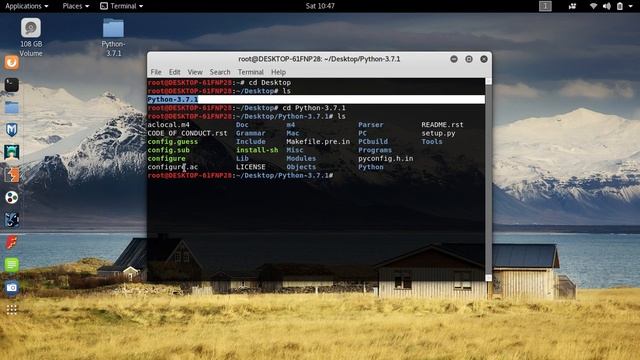Screen dimensions: 640x360
Task: Click the PCbuild directory name
Action: point(373,142)
